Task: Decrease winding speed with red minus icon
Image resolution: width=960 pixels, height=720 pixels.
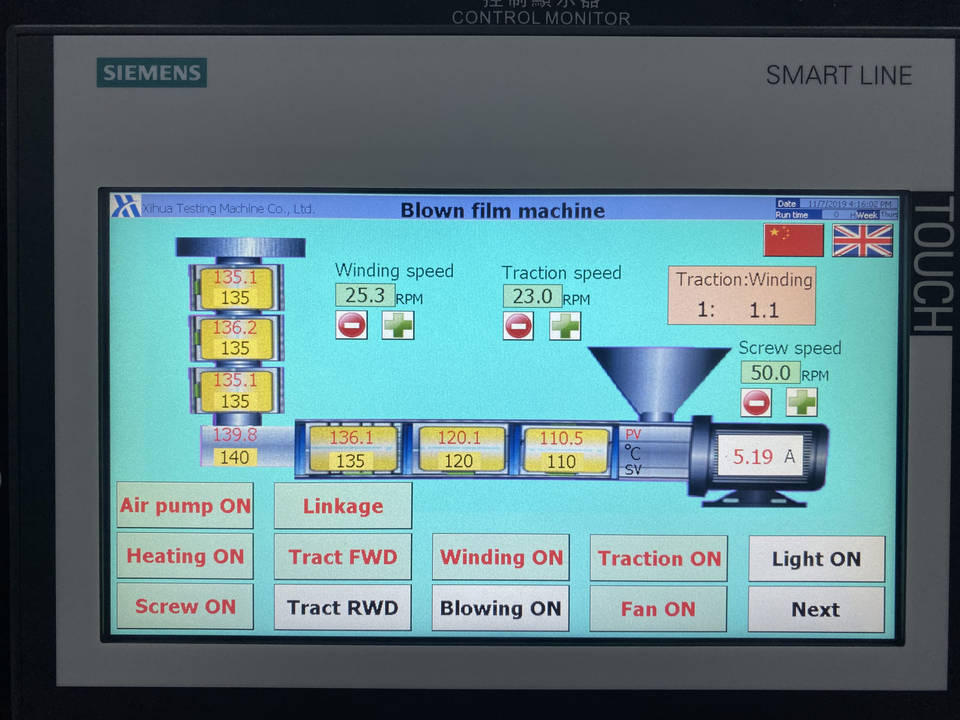Action: [351, 325]
